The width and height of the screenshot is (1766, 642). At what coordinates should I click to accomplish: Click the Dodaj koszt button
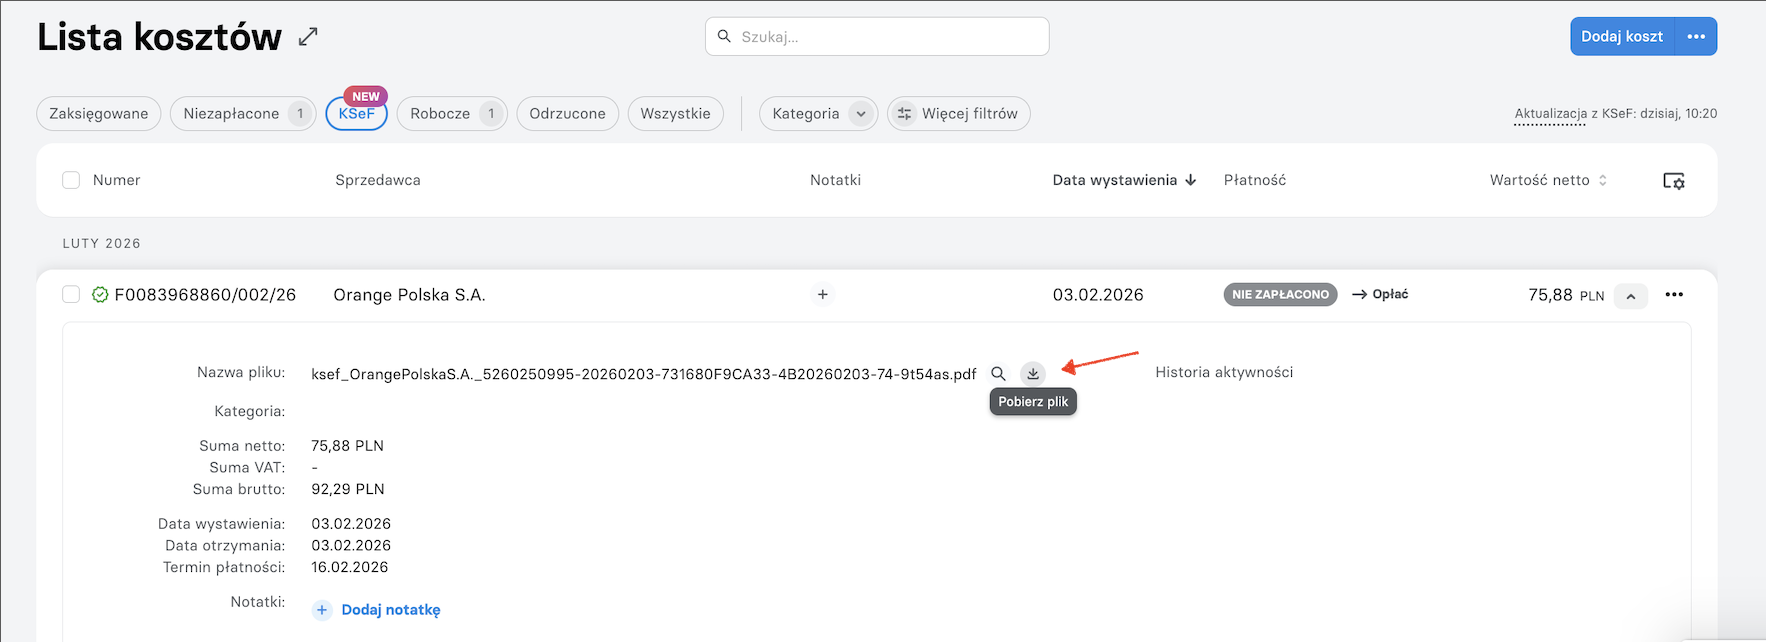1622,36
